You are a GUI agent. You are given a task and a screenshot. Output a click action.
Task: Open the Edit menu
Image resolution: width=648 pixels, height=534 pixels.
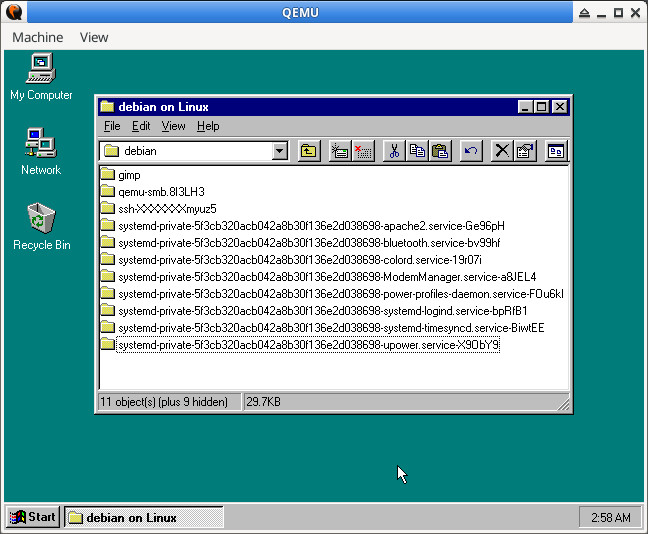point(141,126)
